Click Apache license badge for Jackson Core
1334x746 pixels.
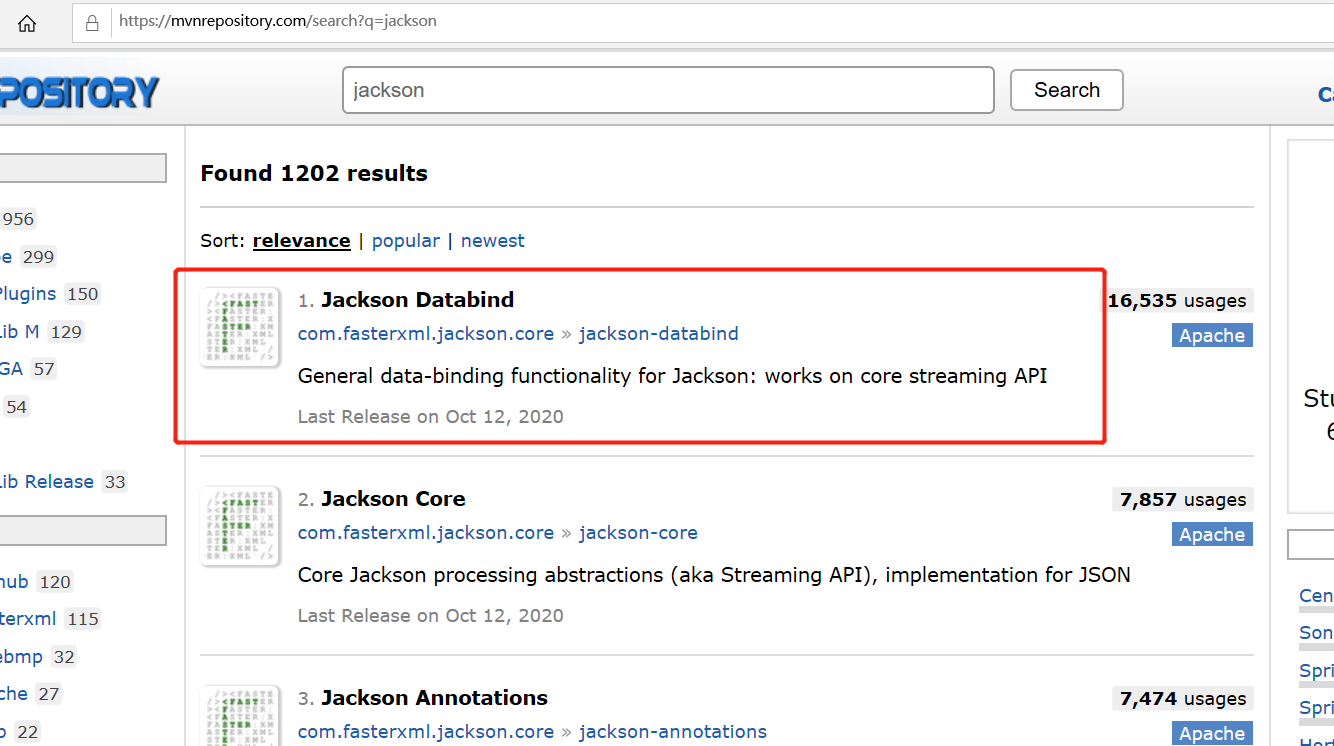(1212, 535)
